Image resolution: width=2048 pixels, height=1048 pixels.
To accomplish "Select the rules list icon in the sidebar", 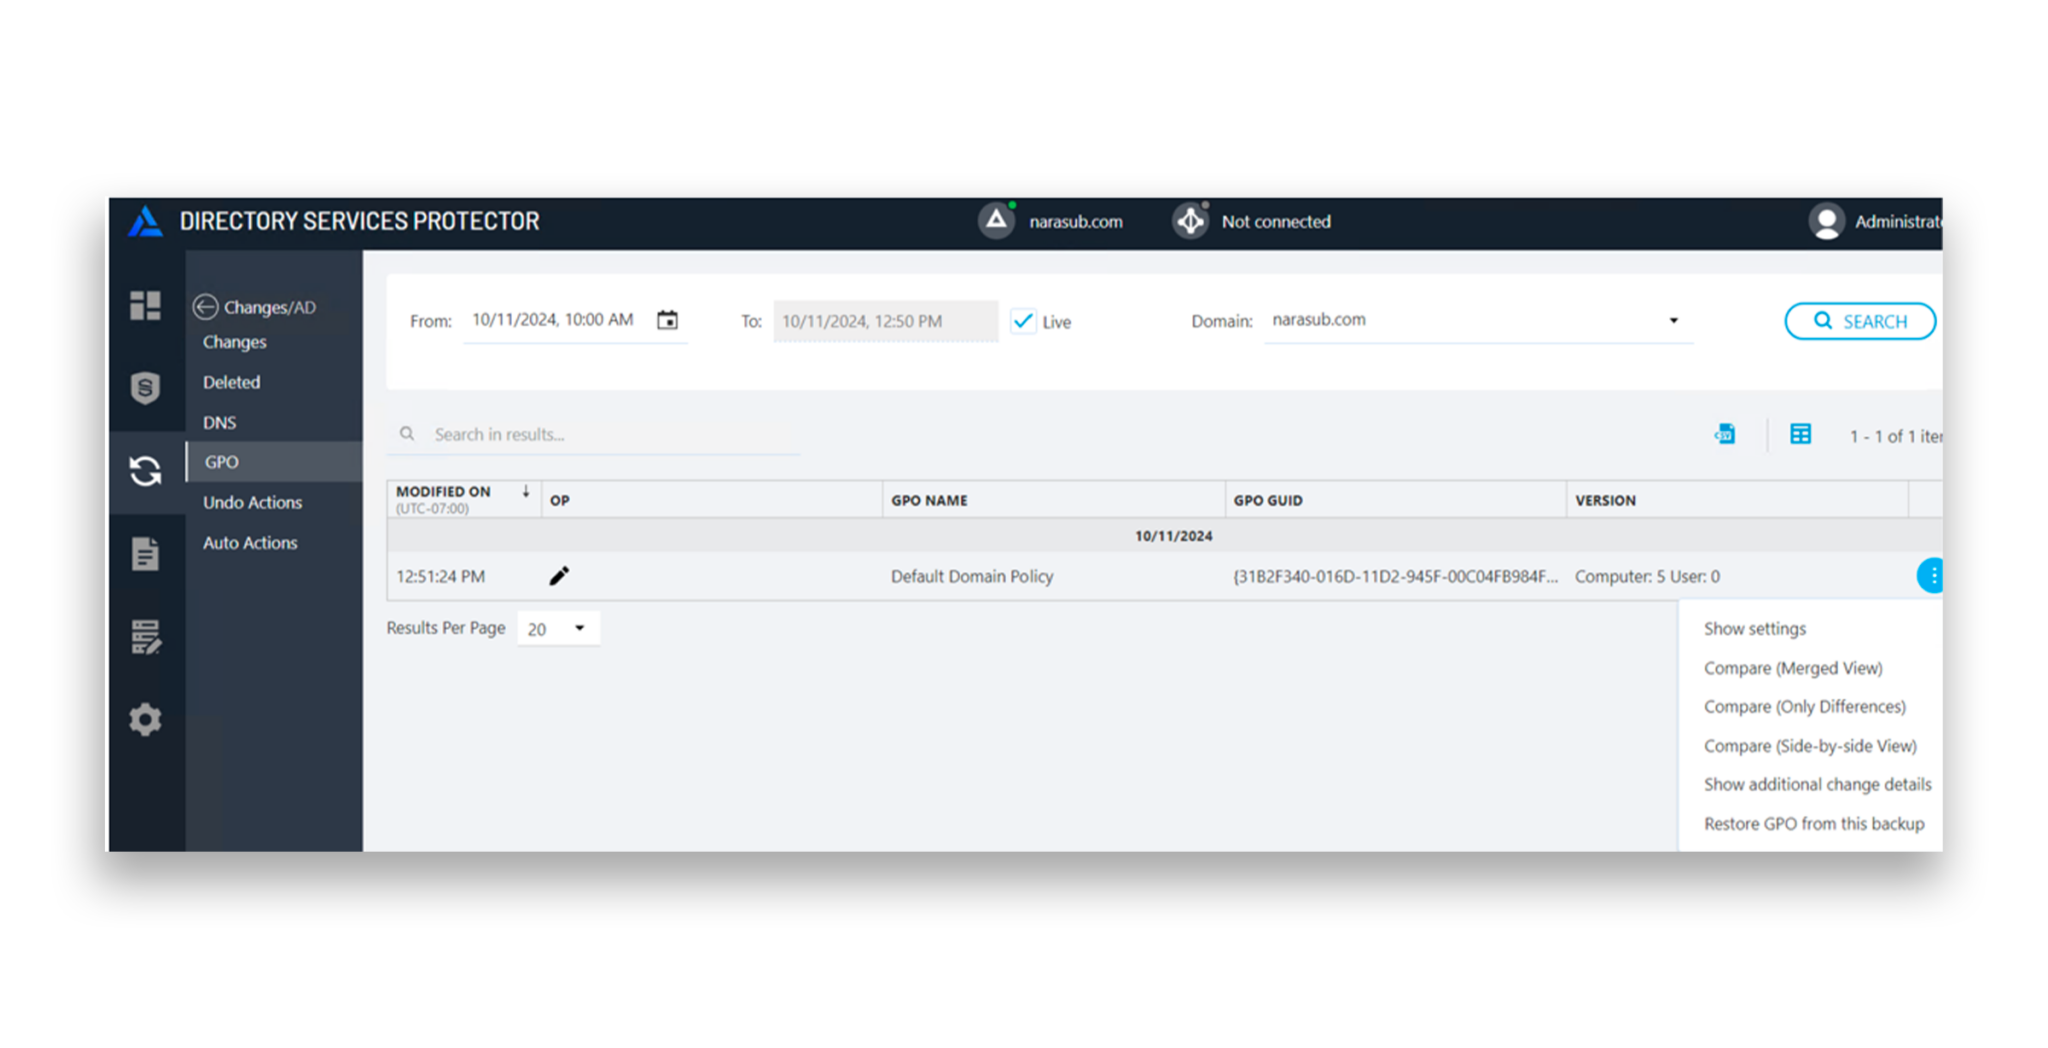I will tap(146, 636).
